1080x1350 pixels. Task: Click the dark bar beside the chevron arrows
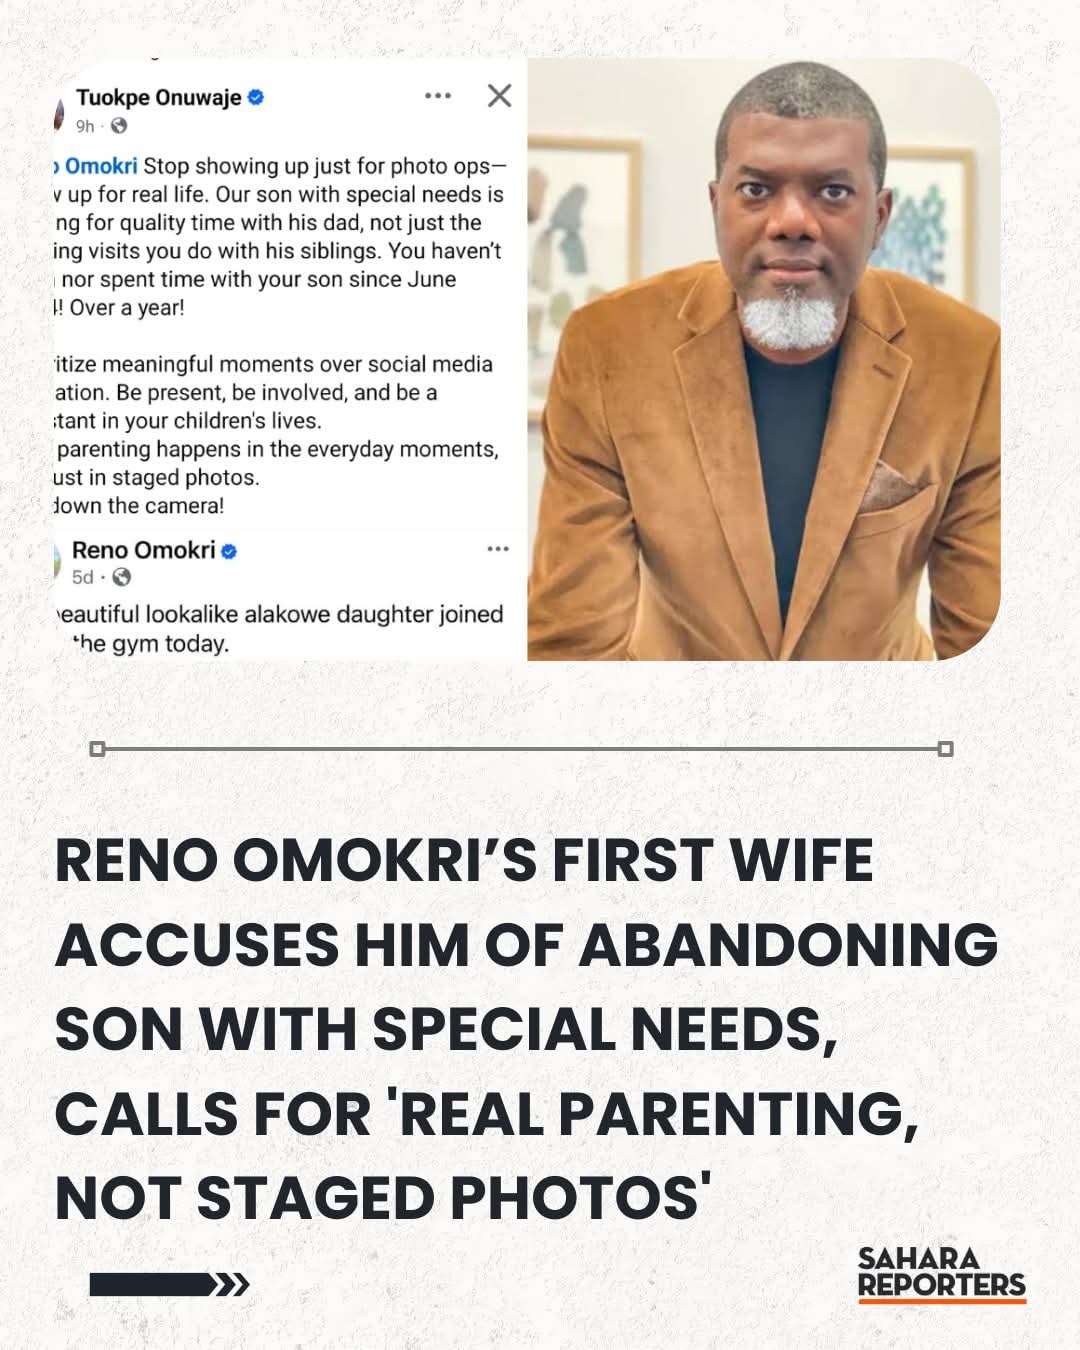150,1285
